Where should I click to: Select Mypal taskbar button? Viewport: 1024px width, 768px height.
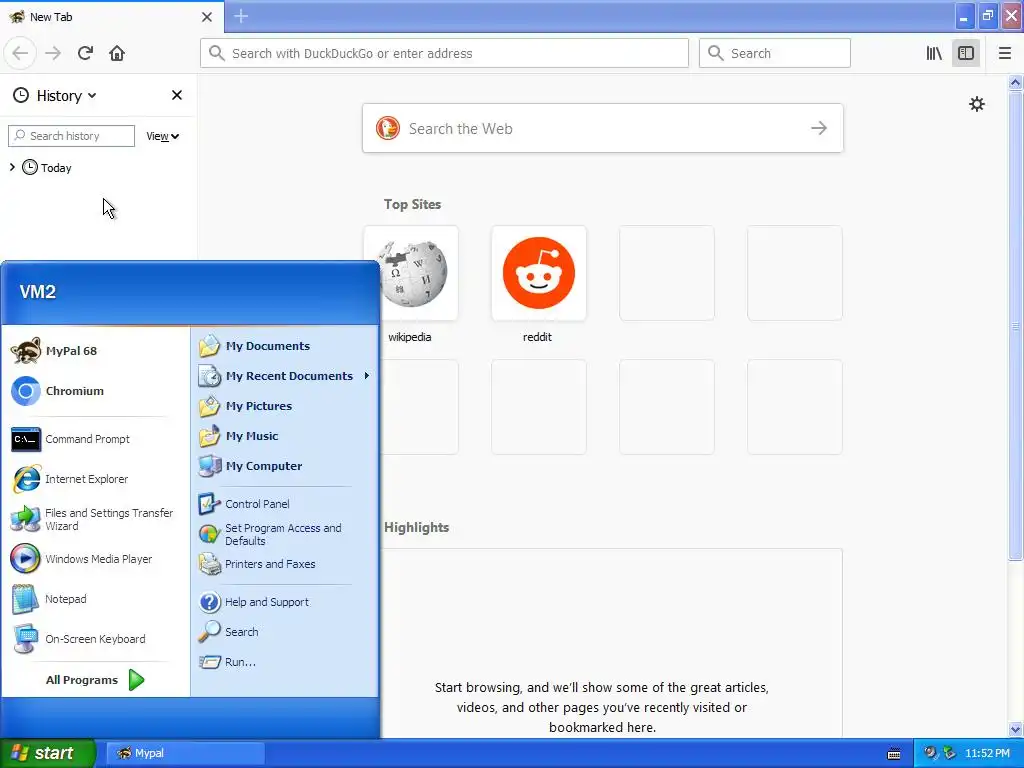tap(185, 753)
